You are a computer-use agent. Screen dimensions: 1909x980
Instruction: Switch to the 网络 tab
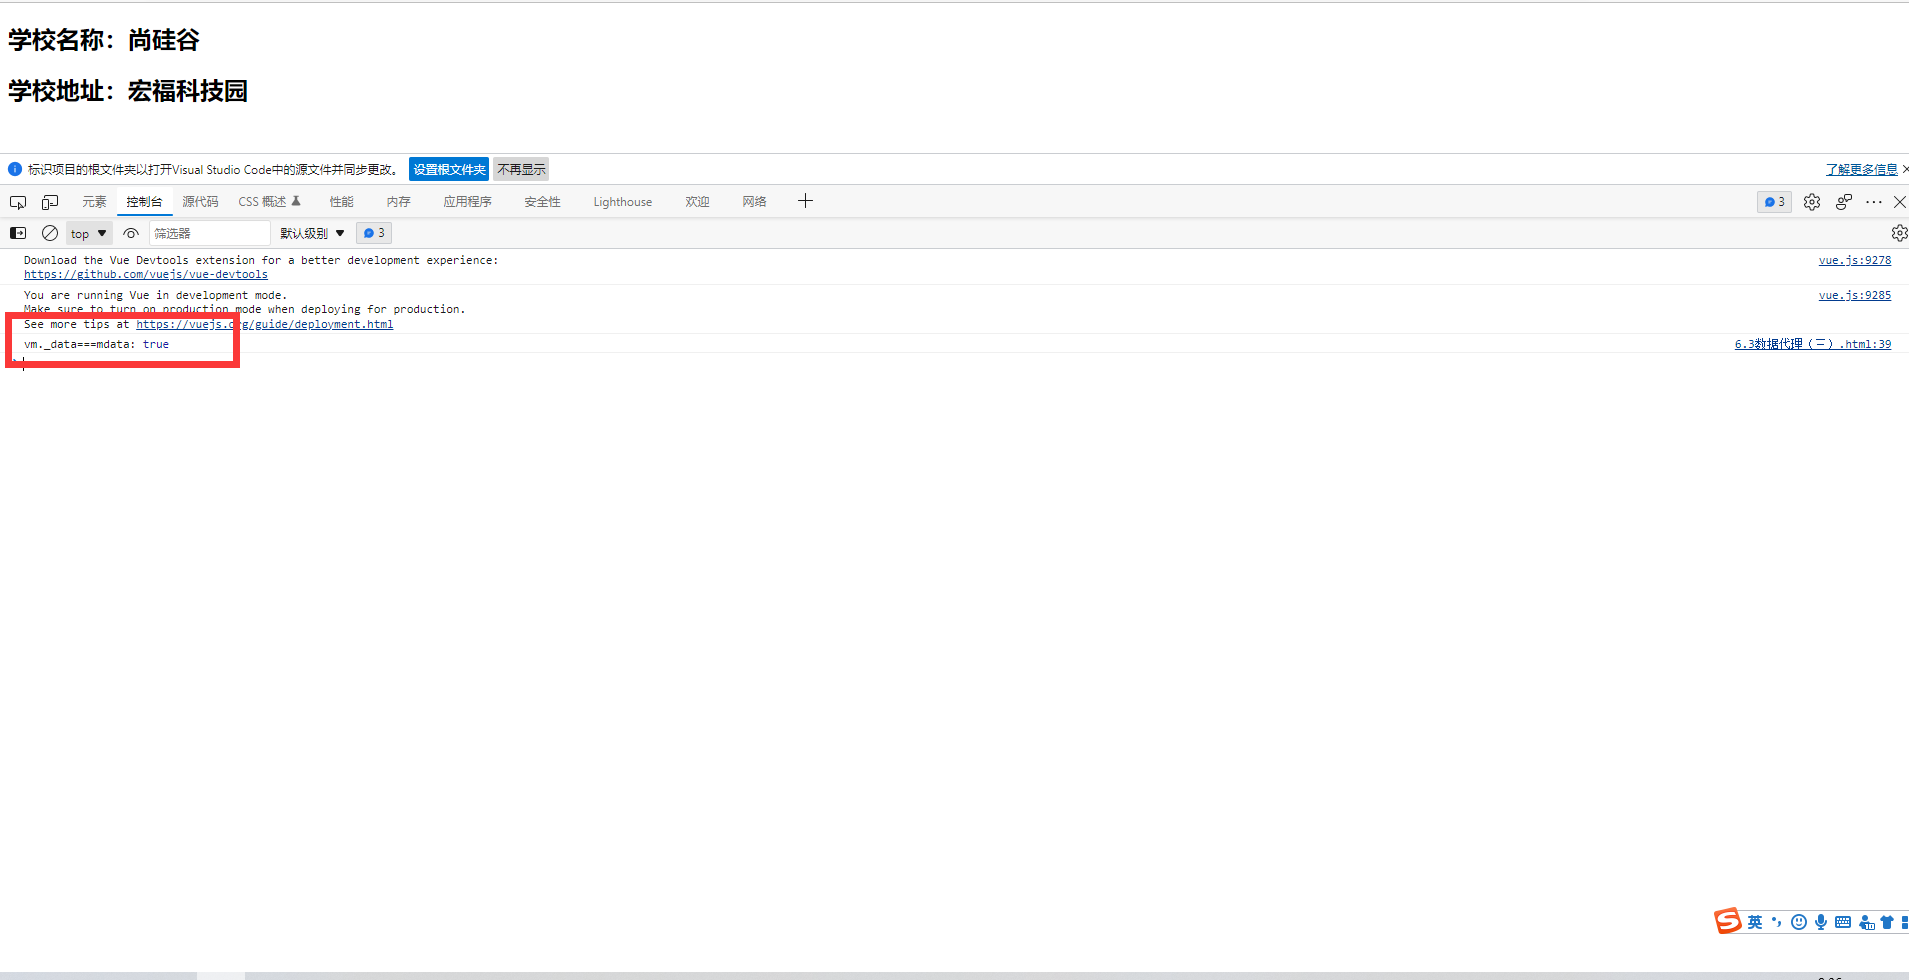[x=755, y=201]
